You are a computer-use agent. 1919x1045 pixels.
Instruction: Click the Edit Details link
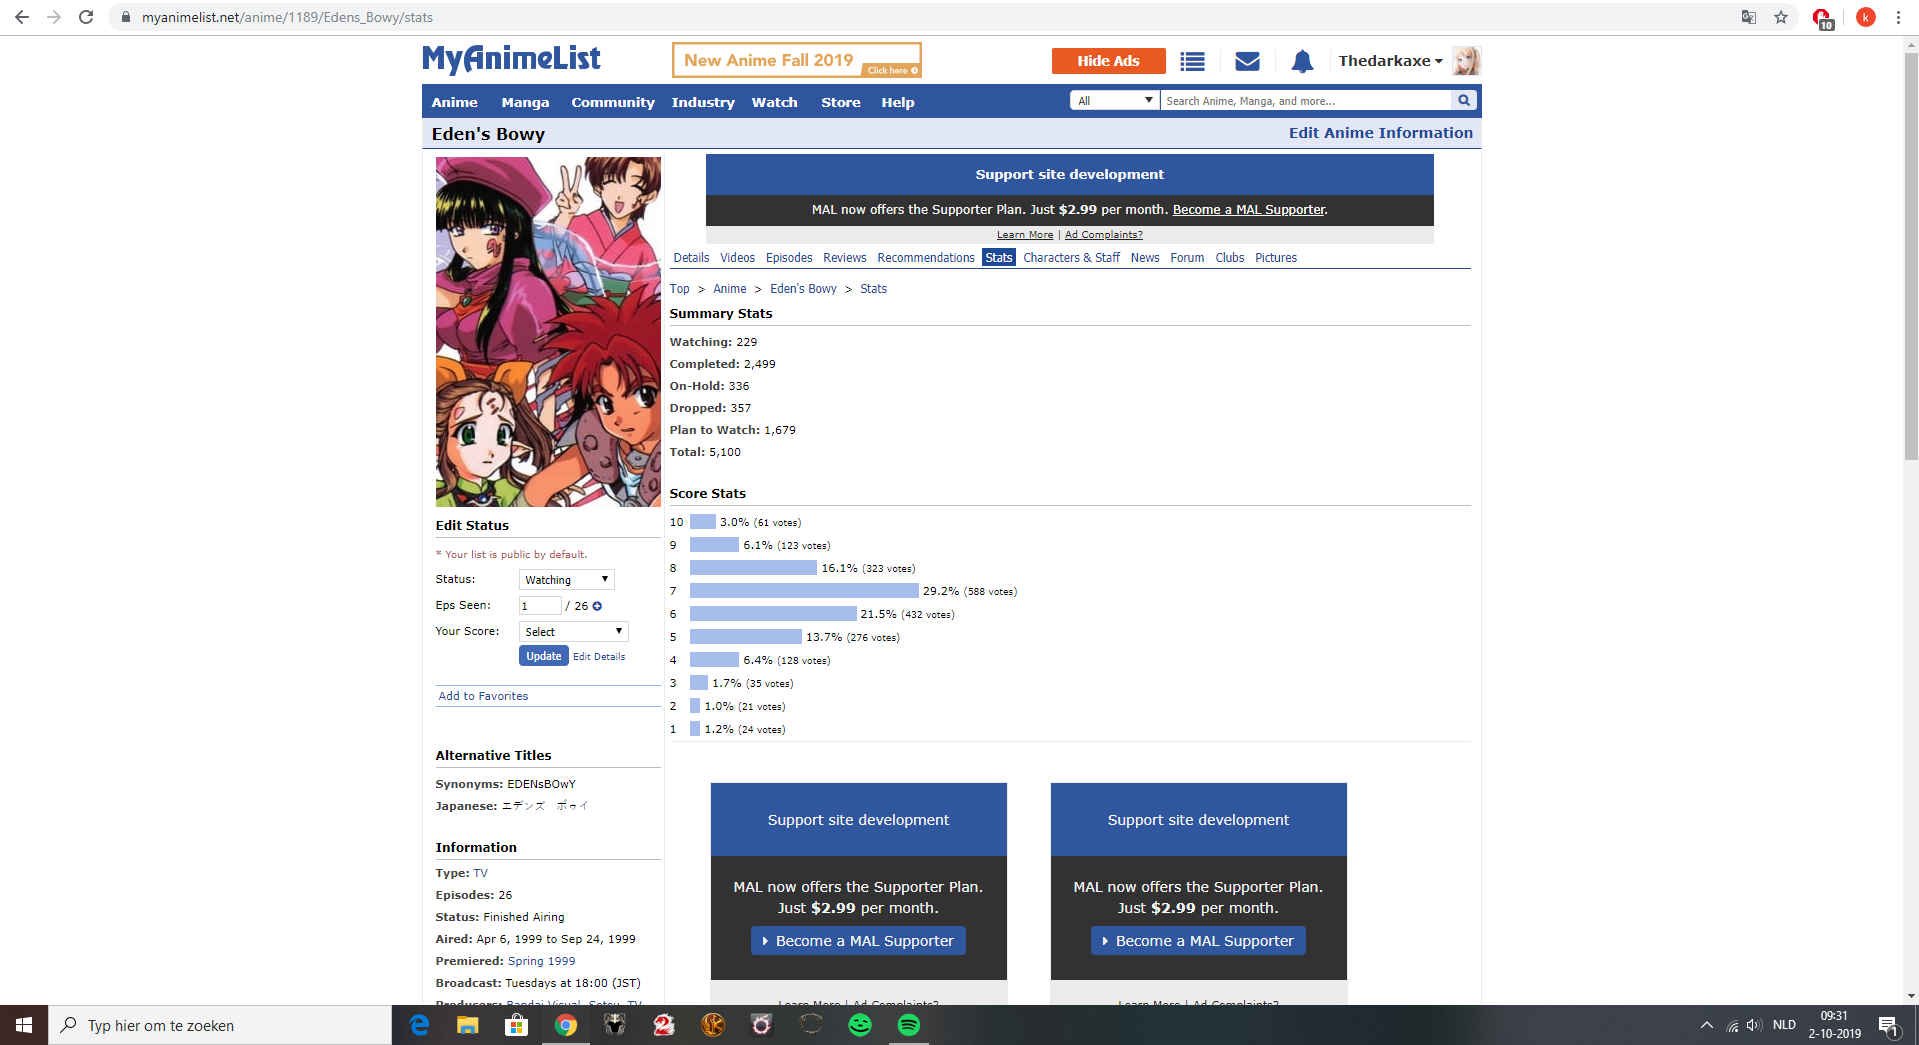(x=599, y=657)
